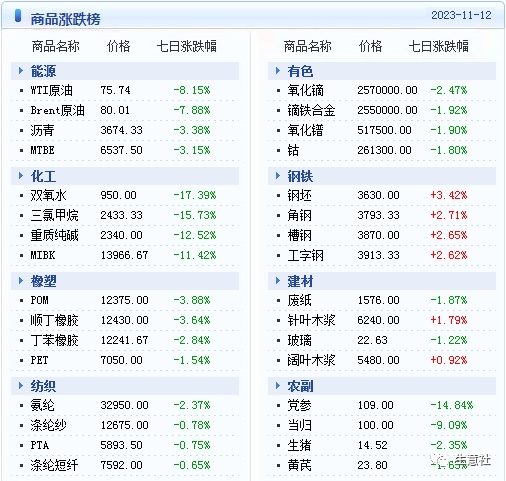This screenshot has width=506, height=481.
Task: Click the 工字钢 commodity name
Action: [305, 255]
